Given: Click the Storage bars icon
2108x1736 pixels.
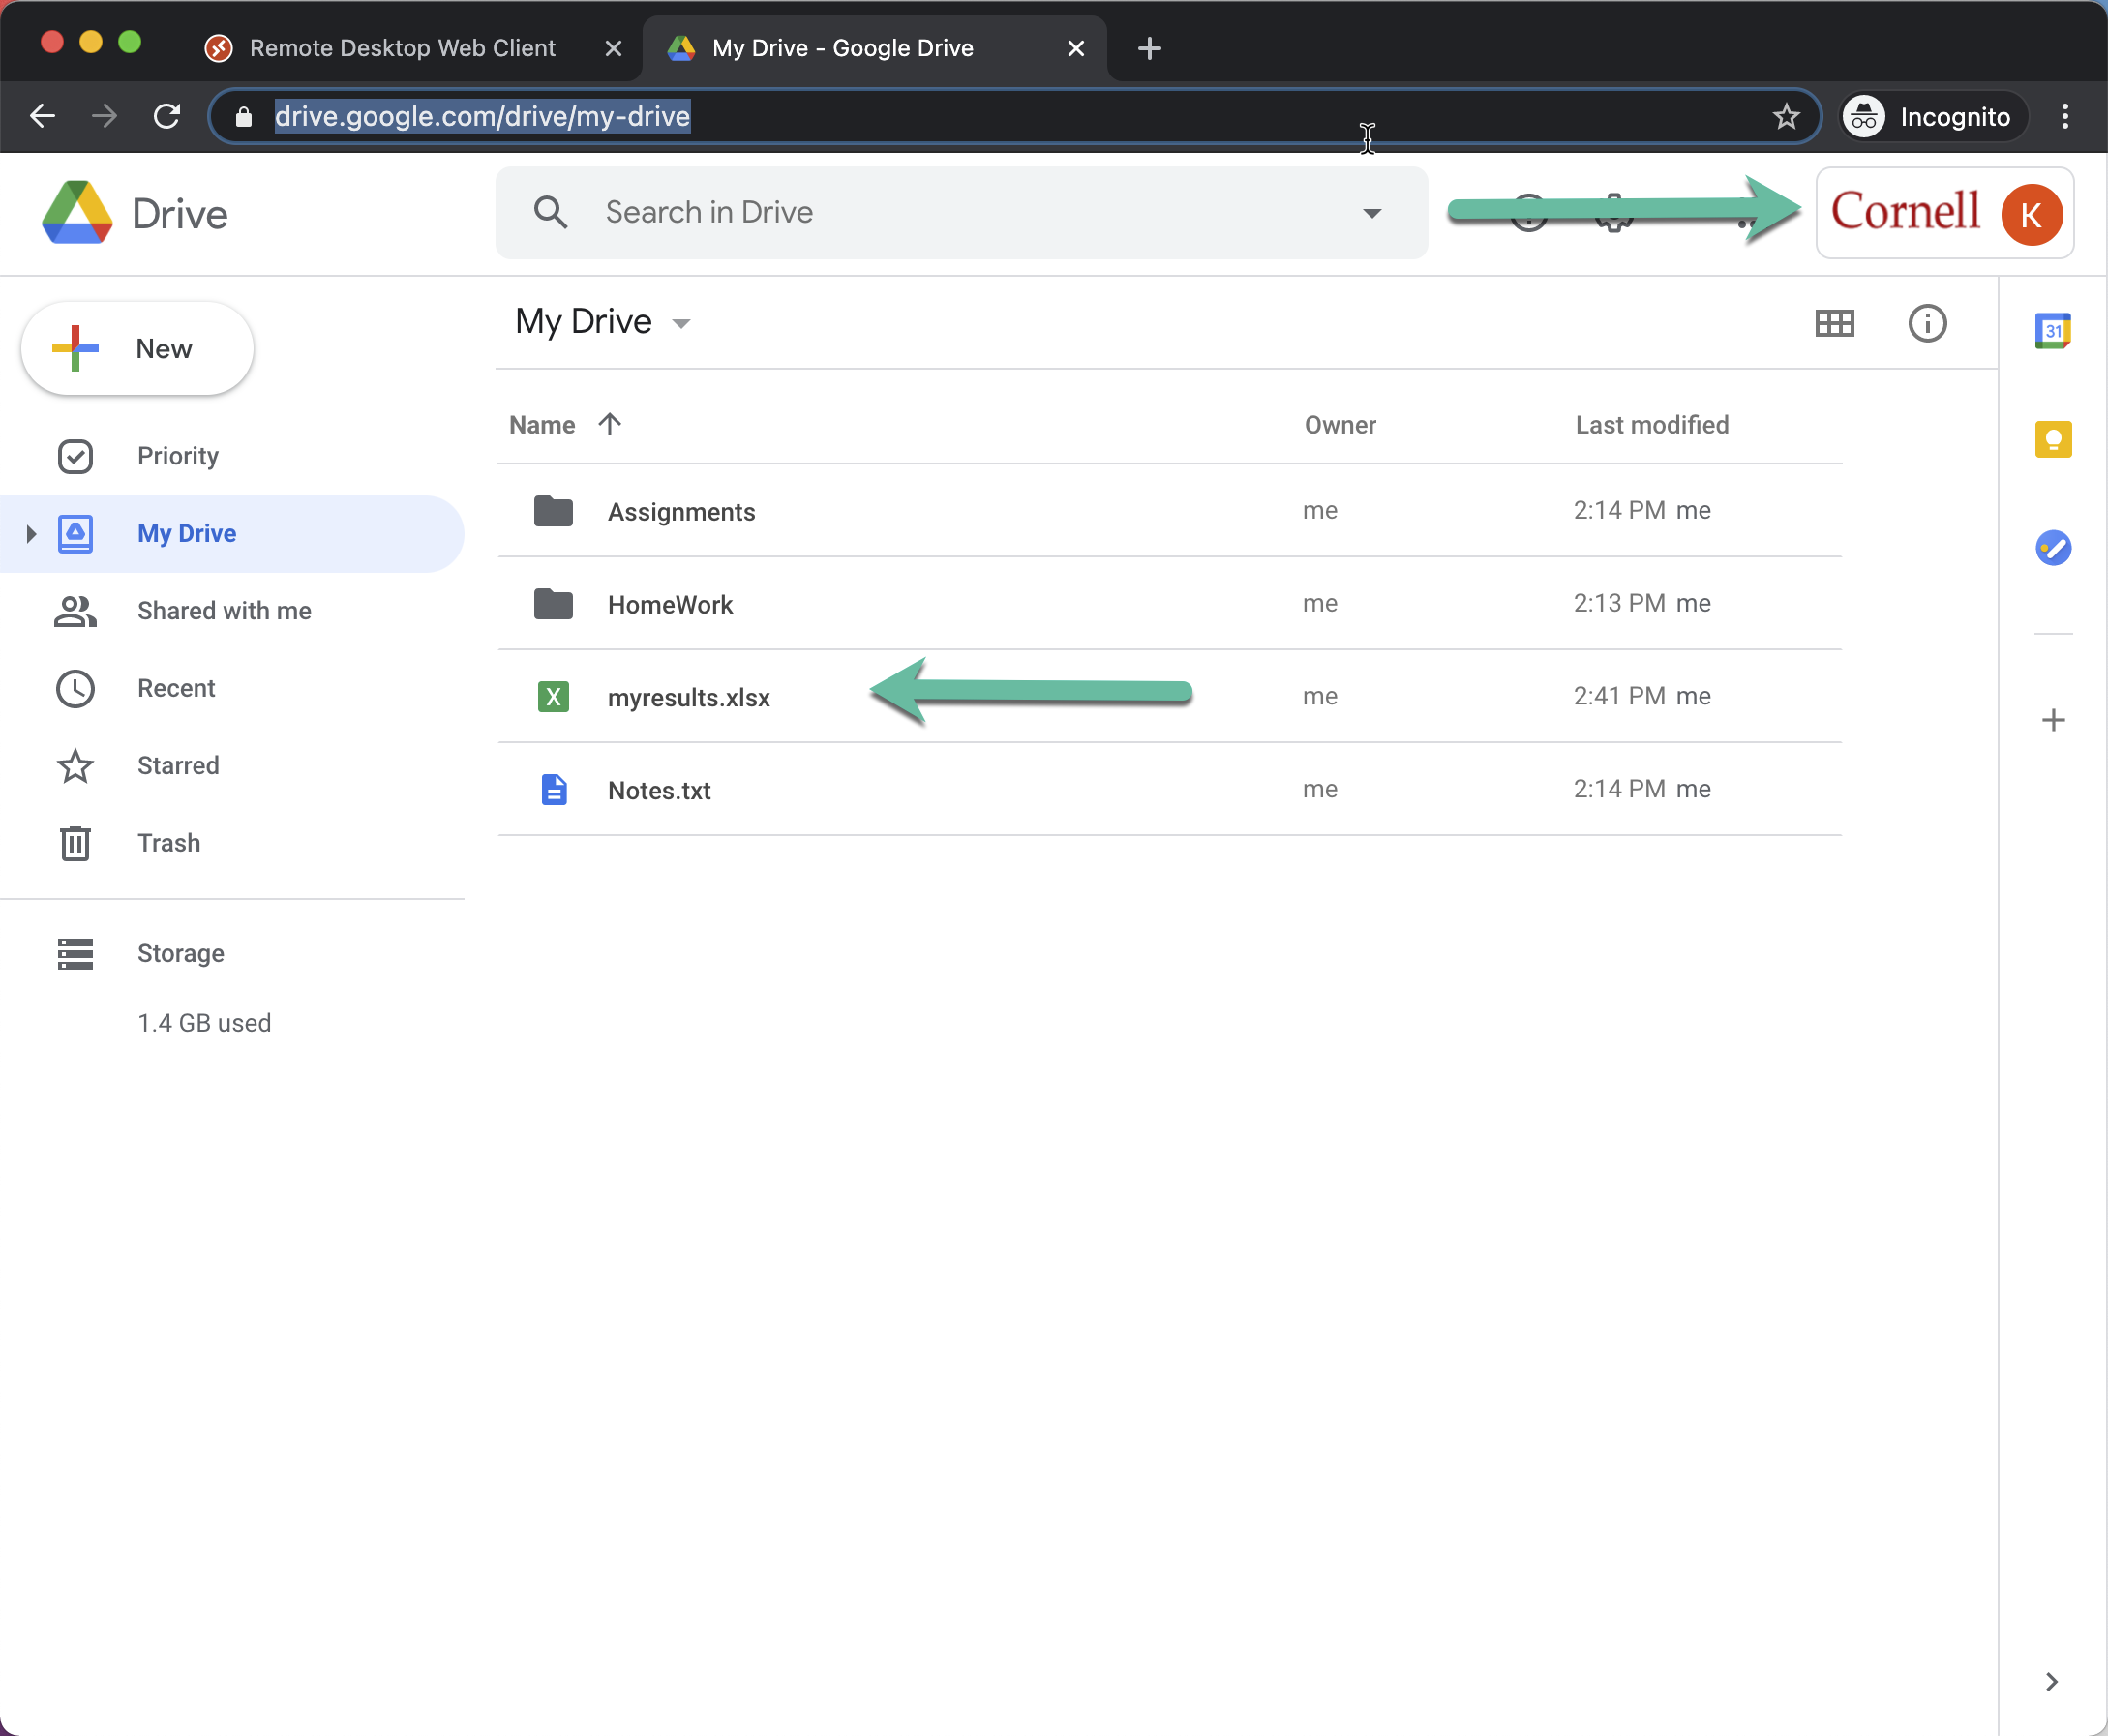Looking at the screenshot, I should pyautogui.click(x=75, y=953).
